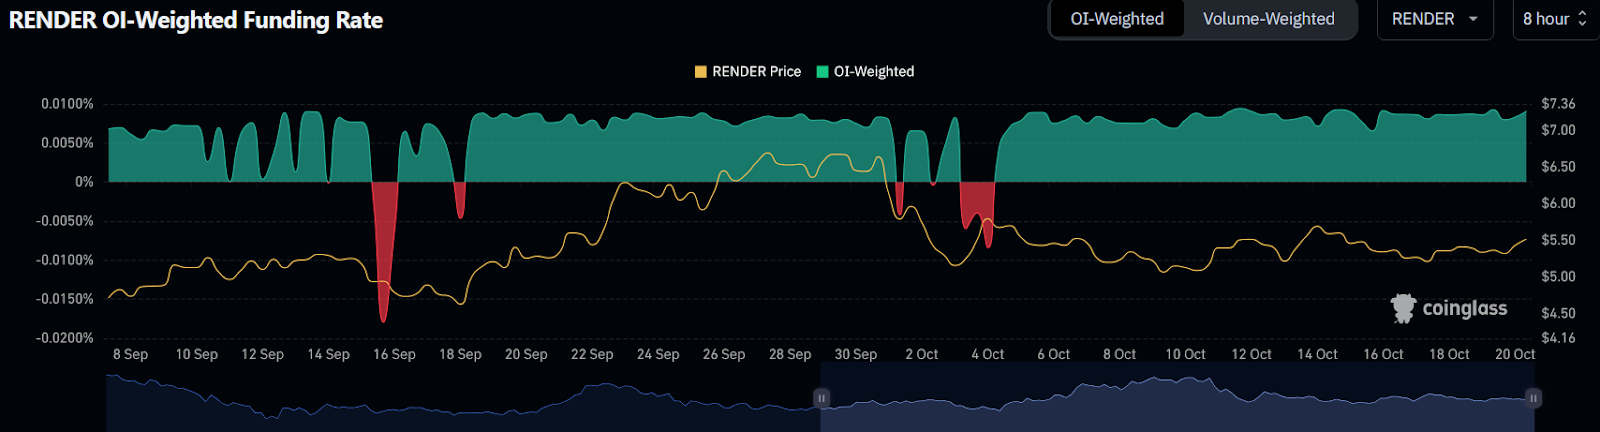Click the 10 Sep date label

pos(196,354)
